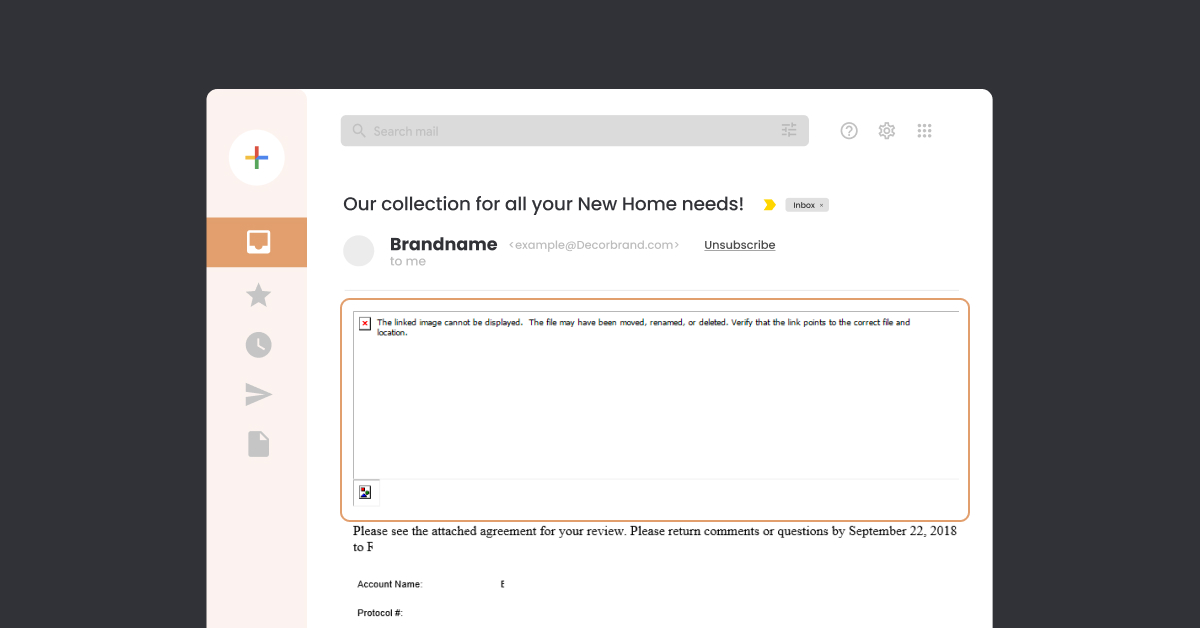Screen dimensions: 1200x628
Task: Open Gmail search options filter icon
Action: (x=788, y=130)
